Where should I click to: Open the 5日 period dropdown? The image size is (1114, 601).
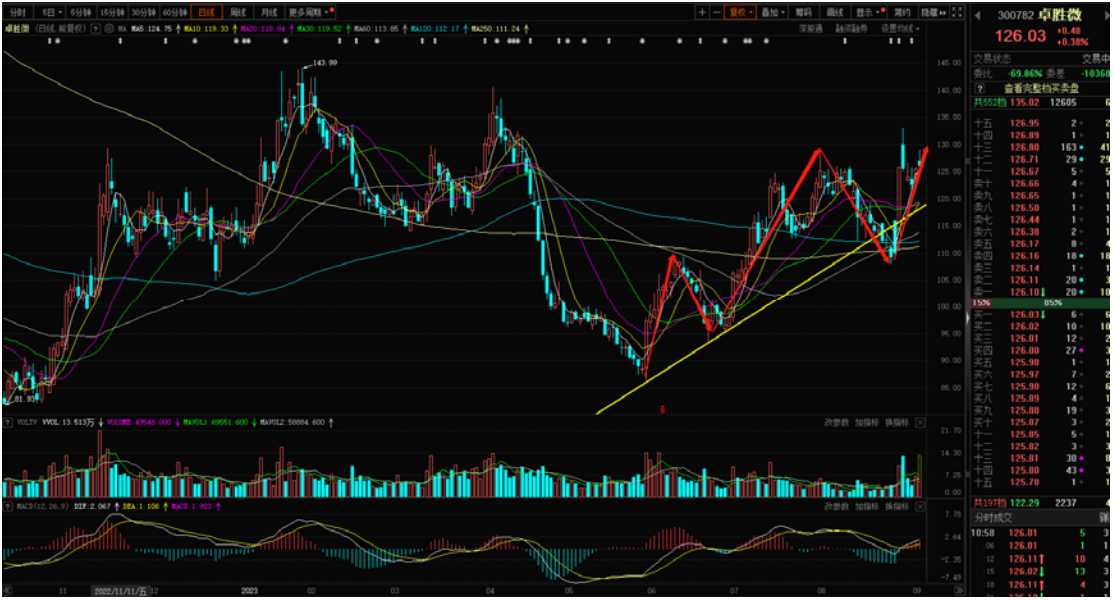click(x=51, y=12)
